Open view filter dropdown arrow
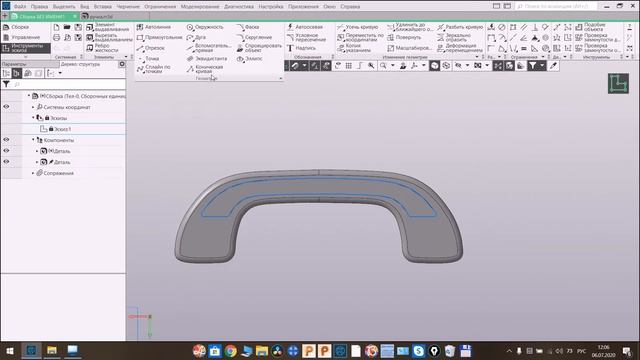 [x=542, y=66]
